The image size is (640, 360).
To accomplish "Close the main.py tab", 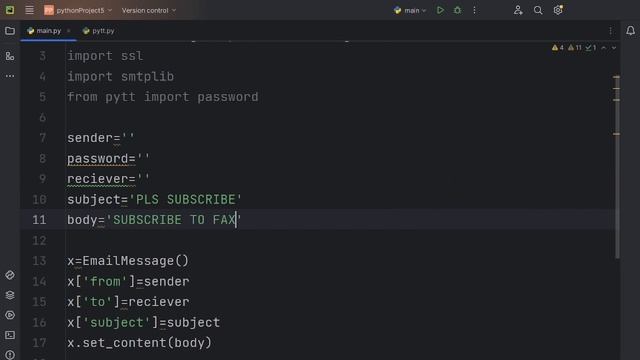I will [x=69, y=31].
